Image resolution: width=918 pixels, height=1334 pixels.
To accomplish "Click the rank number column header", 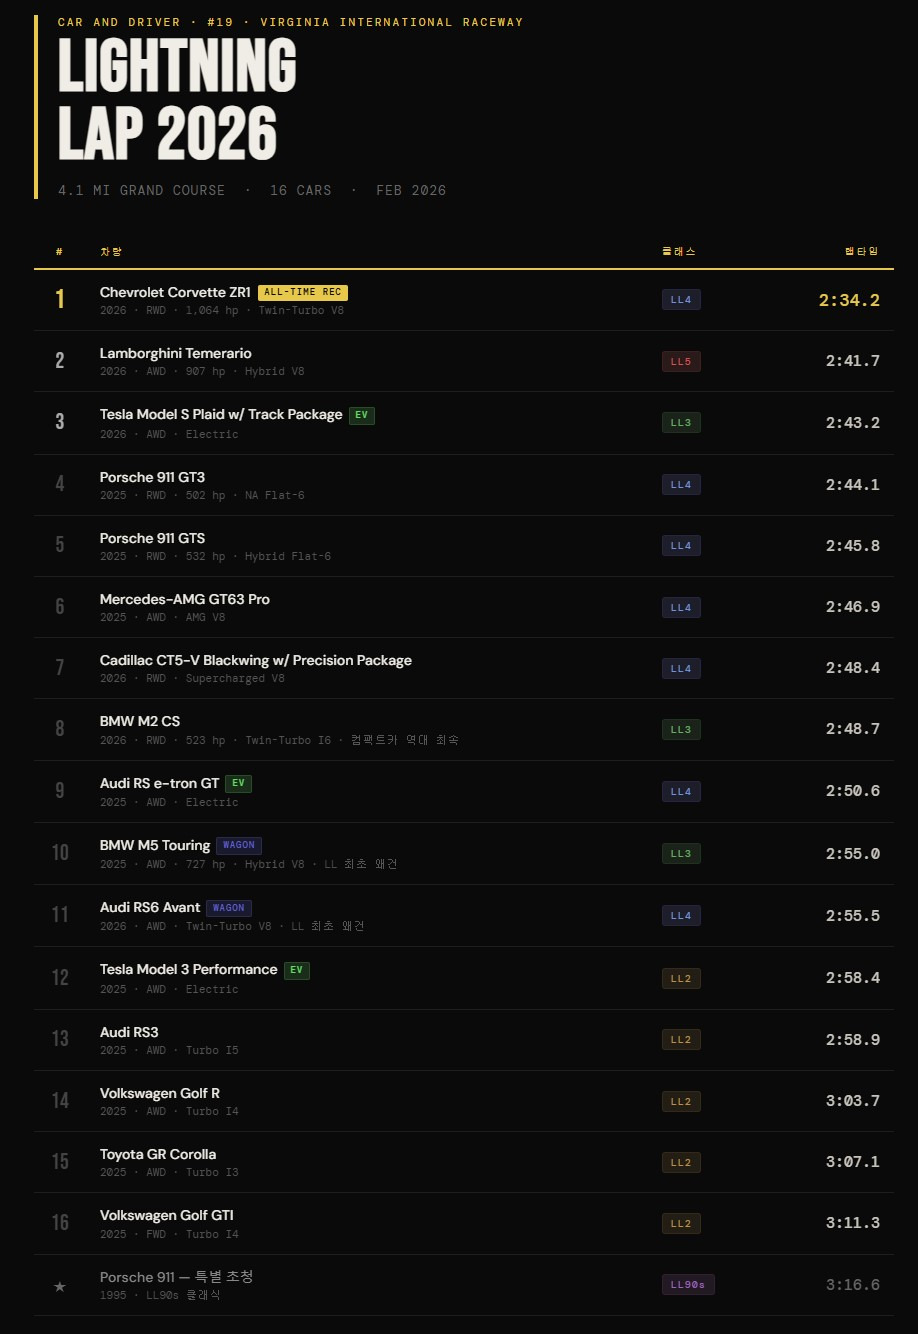I will pos(60,251).
